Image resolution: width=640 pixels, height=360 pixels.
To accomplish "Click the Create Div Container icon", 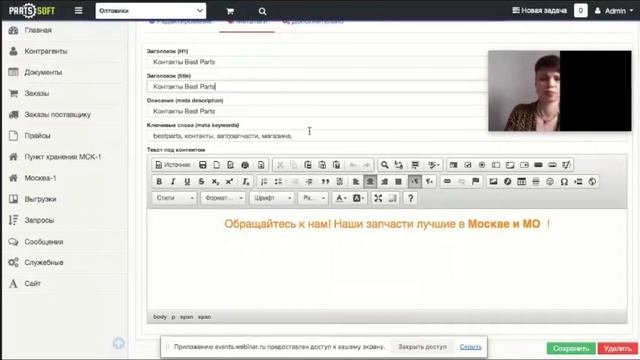I will pyautogui.click(x=340, y=182).
